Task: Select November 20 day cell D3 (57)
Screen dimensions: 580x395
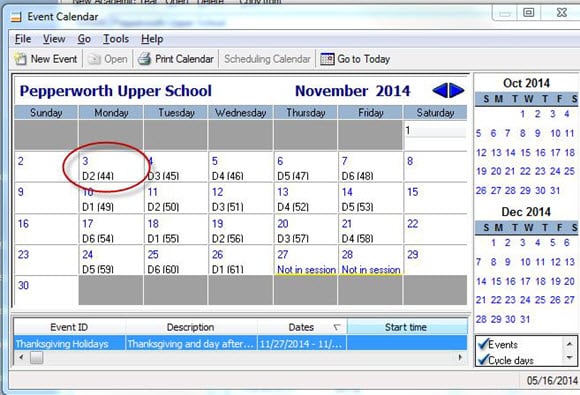Action: [306, 229]
